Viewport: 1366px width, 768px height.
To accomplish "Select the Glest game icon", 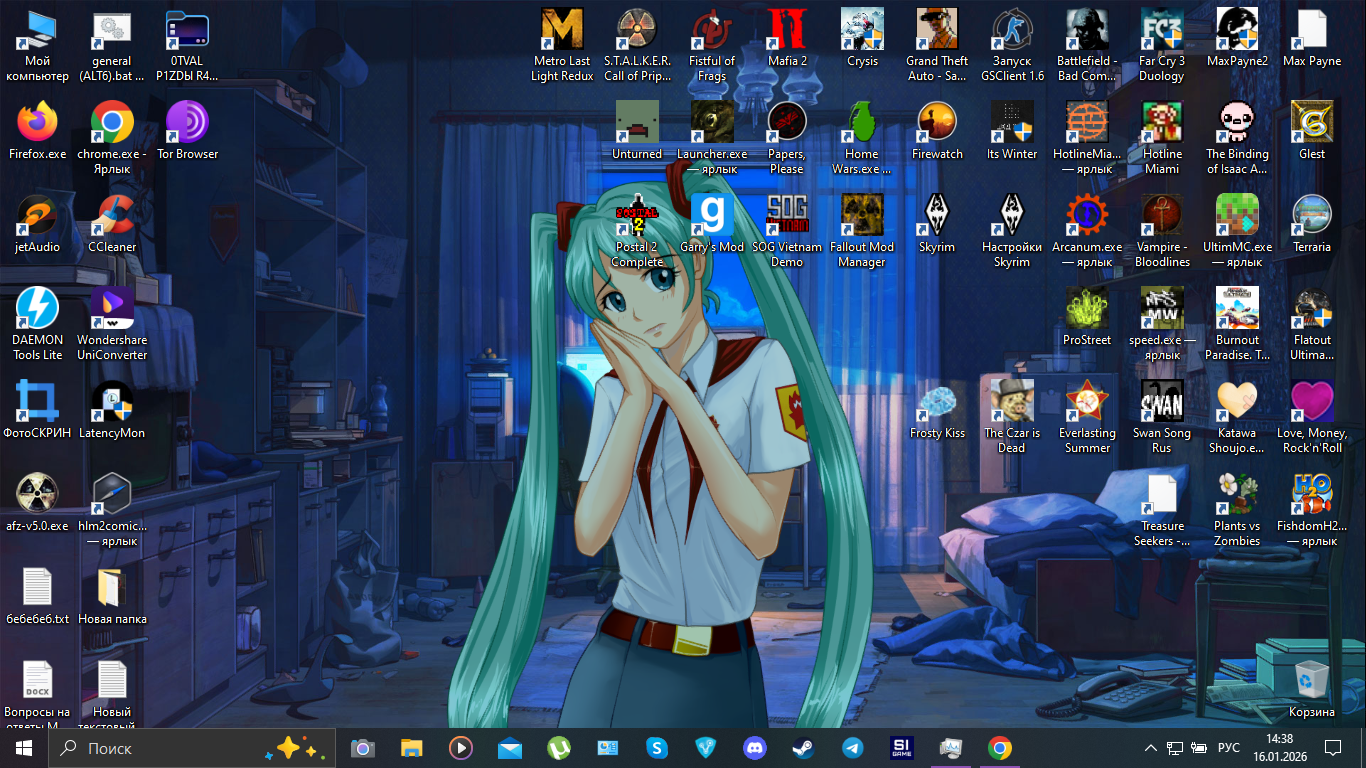I will click(x=1312, y=132).
